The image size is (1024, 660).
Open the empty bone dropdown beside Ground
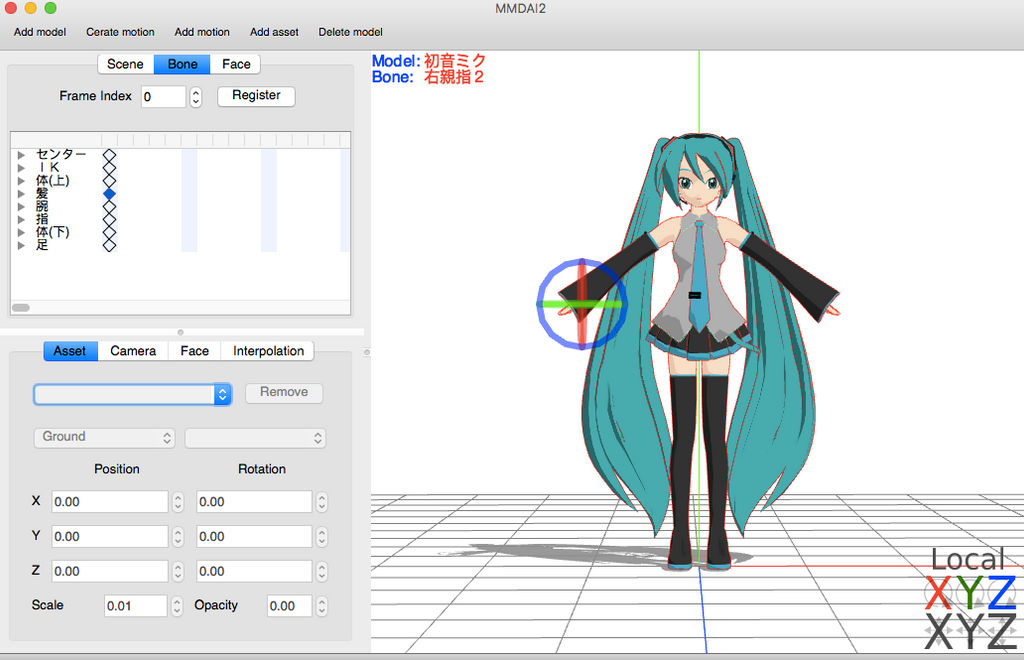coord(255,438)
